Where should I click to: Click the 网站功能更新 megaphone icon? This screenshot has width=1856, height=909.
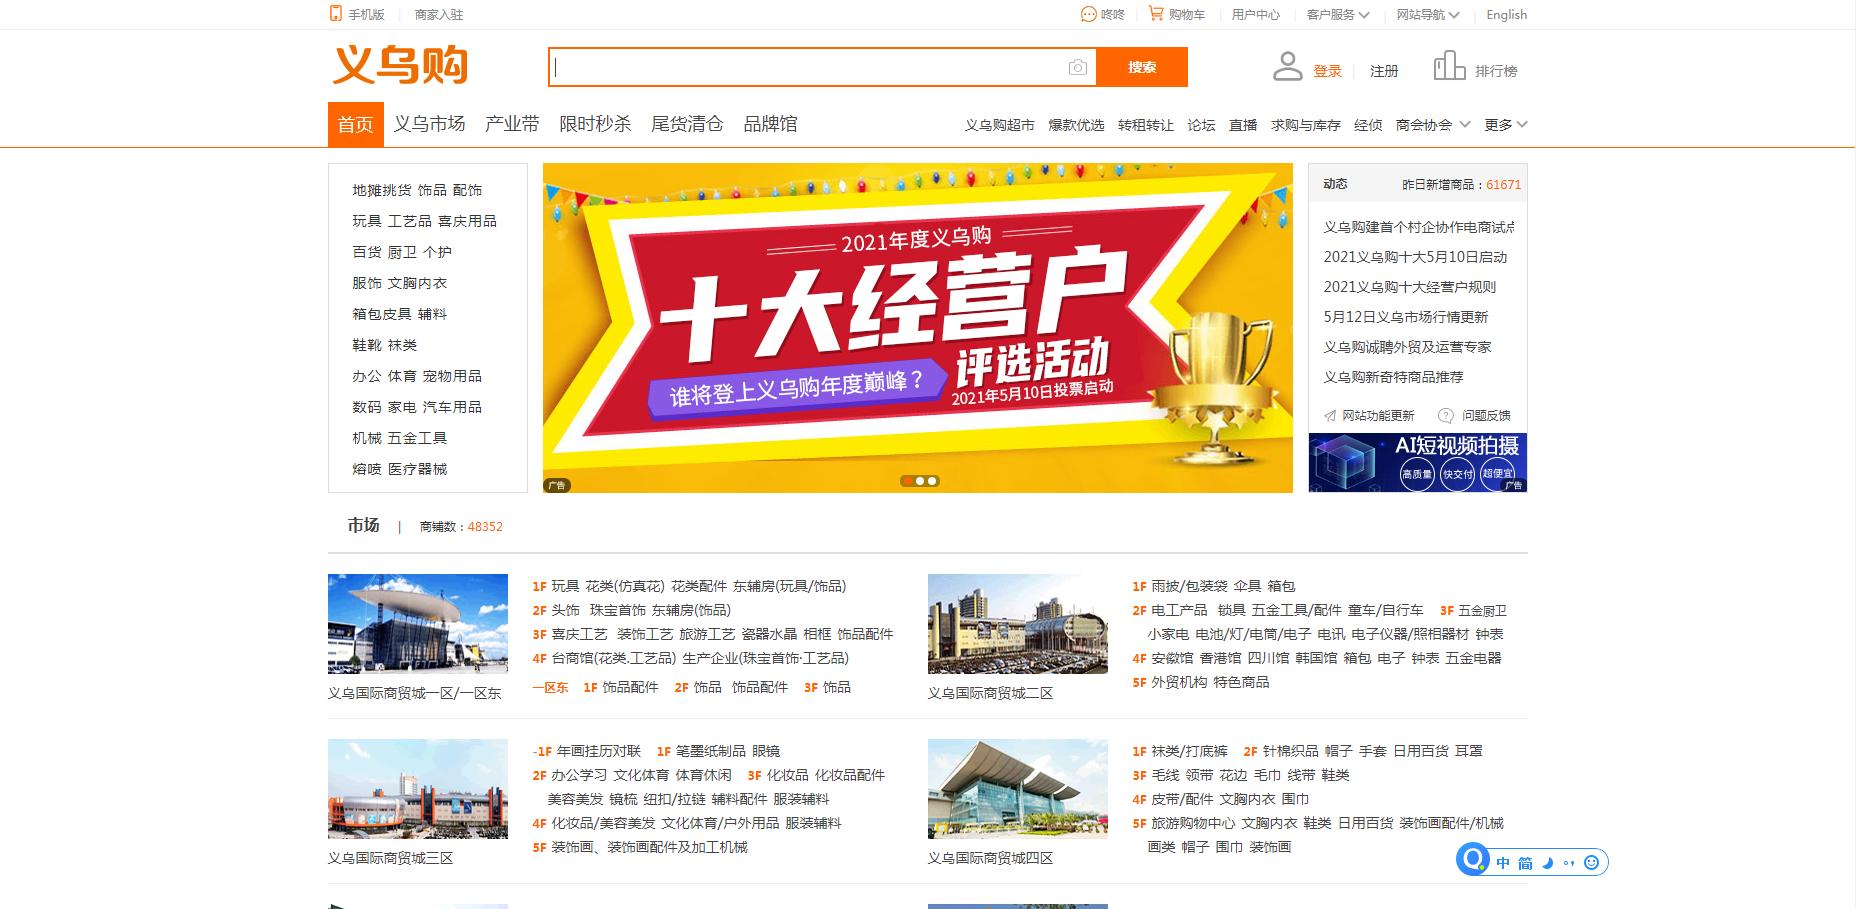click(x=1331, y=413)
